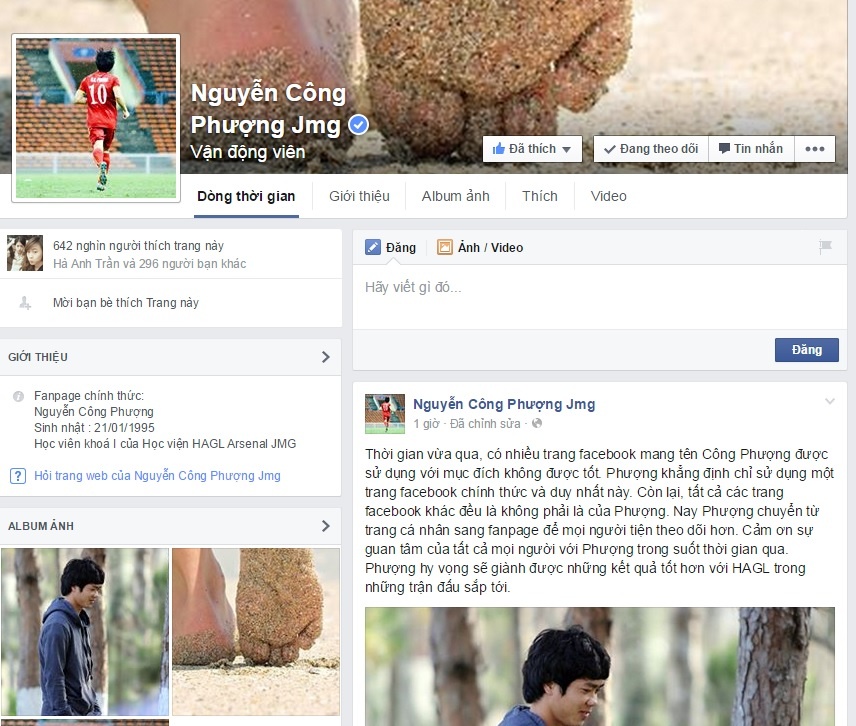Click the globe privacy icon on the post
This screenshot has height=726, width=856.
[x=537, y=423]
